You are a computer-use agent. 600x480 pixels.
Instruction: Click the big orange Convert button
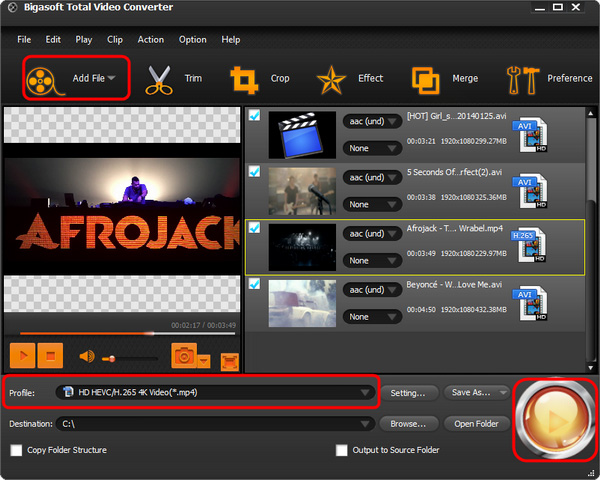pyautogui.click(x=554, y=419)
